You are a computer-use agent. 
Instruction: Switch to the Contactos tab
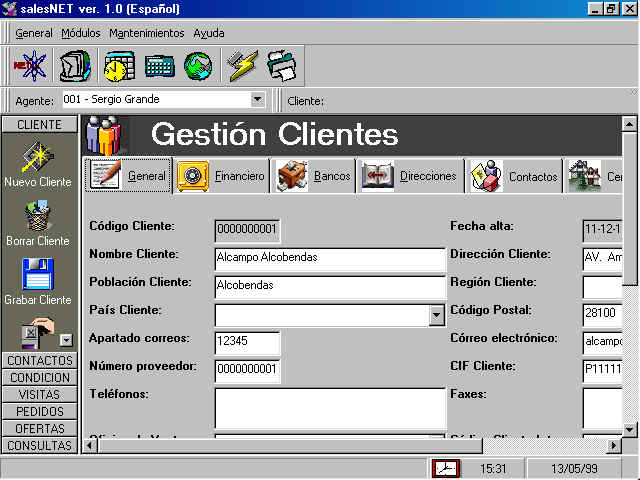pyautogui.click(x=514, y=176)
